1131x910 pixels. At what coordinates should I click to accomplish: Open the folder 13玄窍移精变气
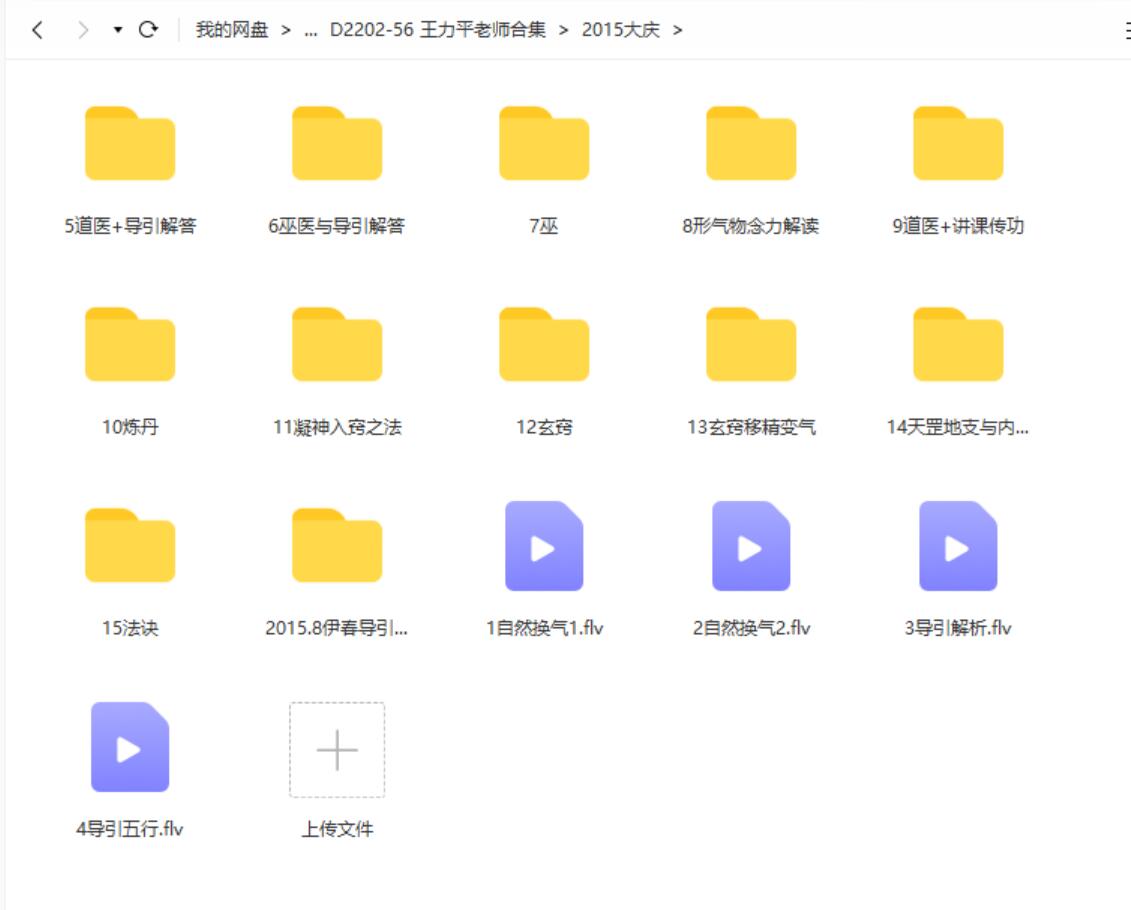click(751, 345)
